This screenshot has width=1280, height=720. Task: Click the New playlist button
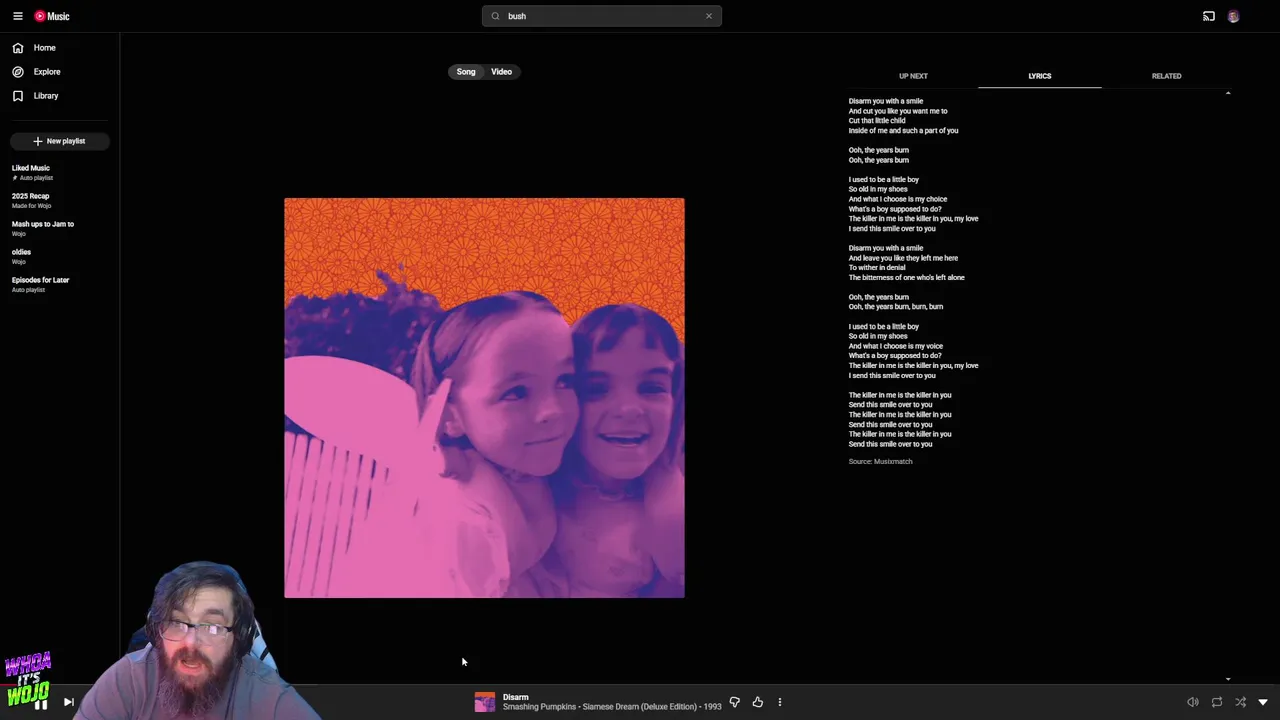tap(60, 141)
